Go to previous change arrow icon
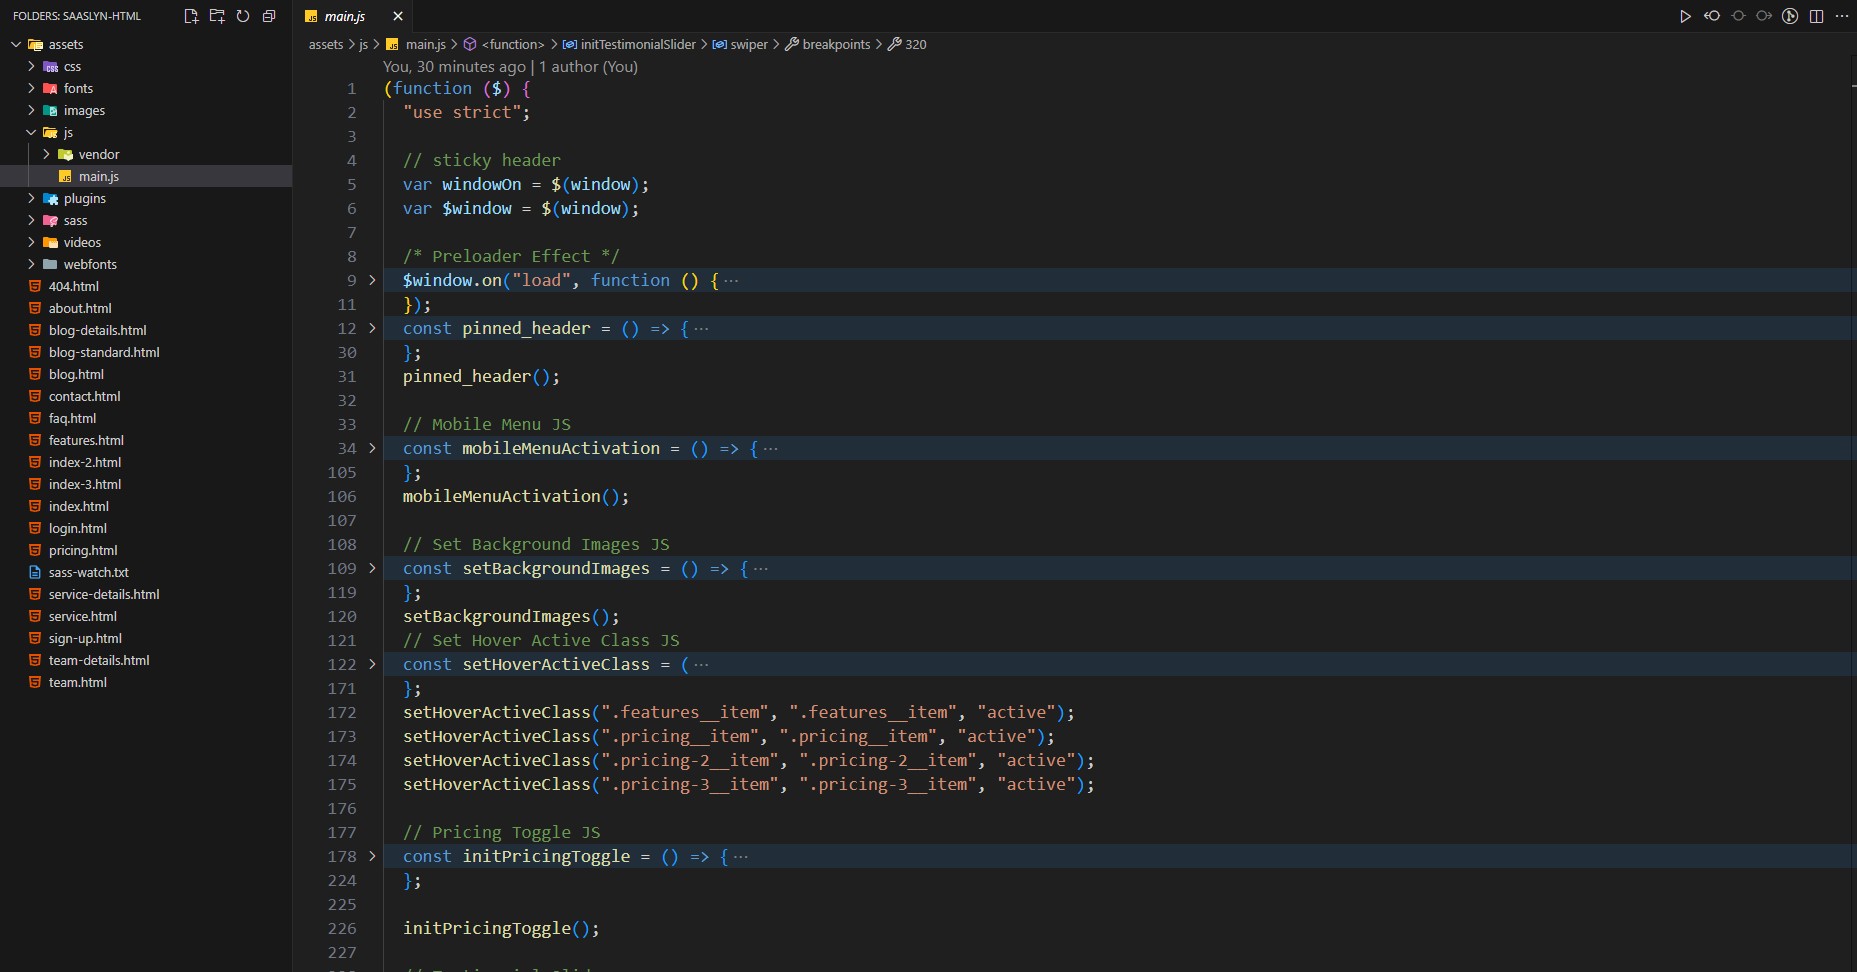 (x=1712, y=16)
